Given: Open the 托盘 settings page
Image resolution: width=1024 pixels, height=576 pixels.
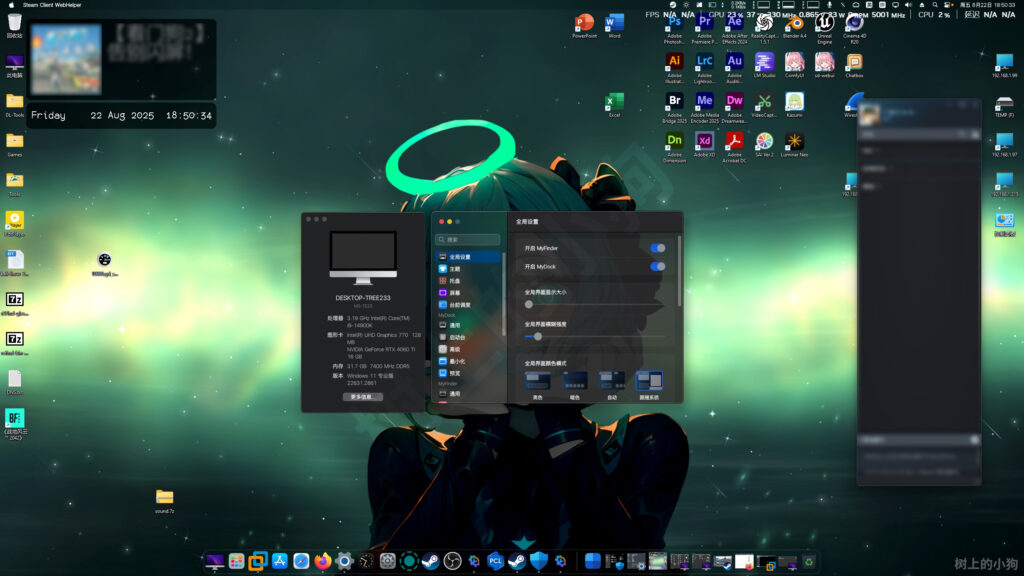Looking at the screenshot, I should pyautogui.click(x=468, y=281).
